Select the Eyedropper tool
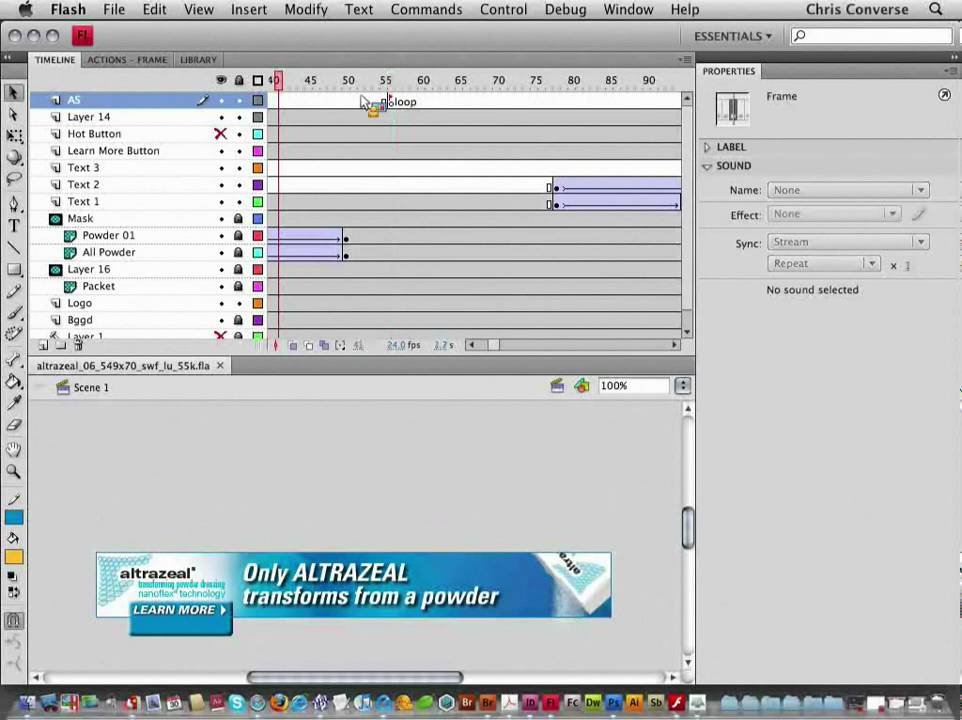The width and height of the screenshot is (962, 720). [13, 403]
